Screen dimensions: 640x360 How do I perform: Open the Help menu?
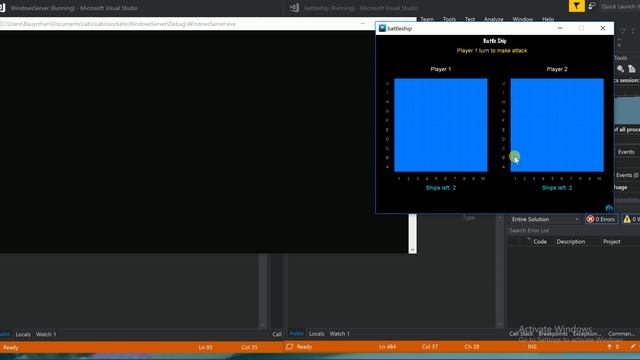pos(548,19)
